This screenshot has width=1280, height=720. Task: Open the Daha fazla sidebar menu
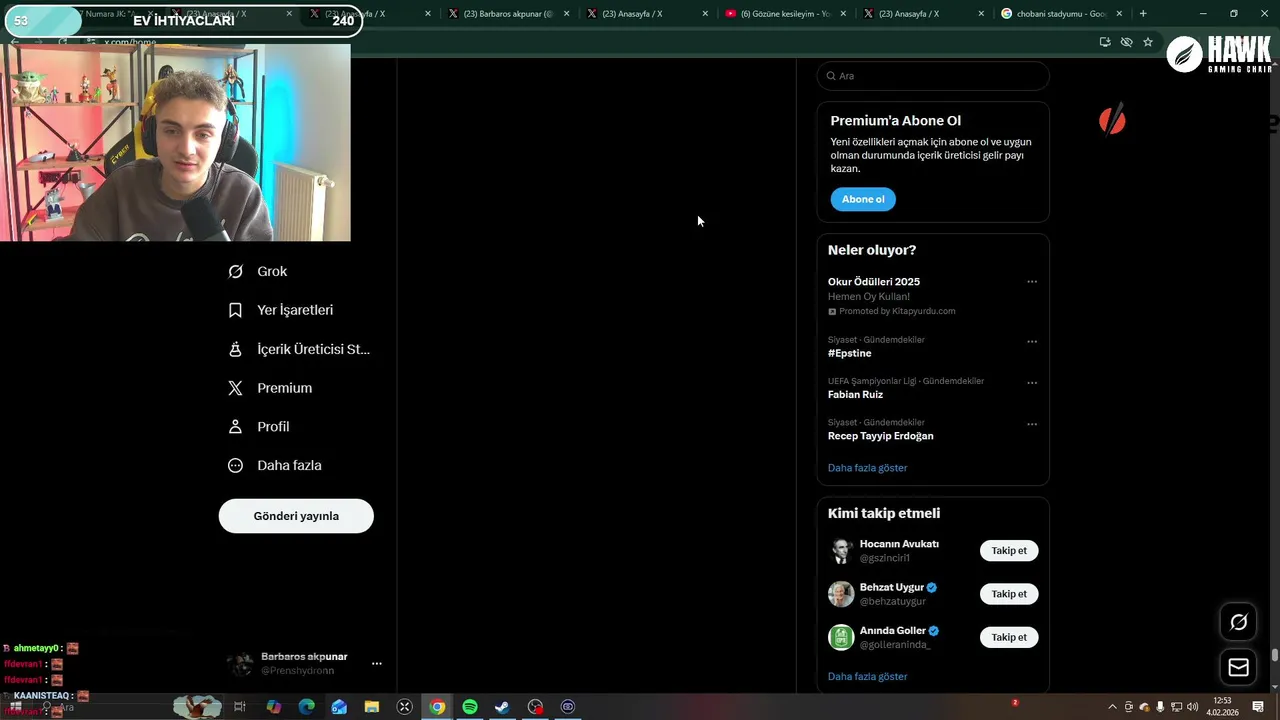pos(275,465)
